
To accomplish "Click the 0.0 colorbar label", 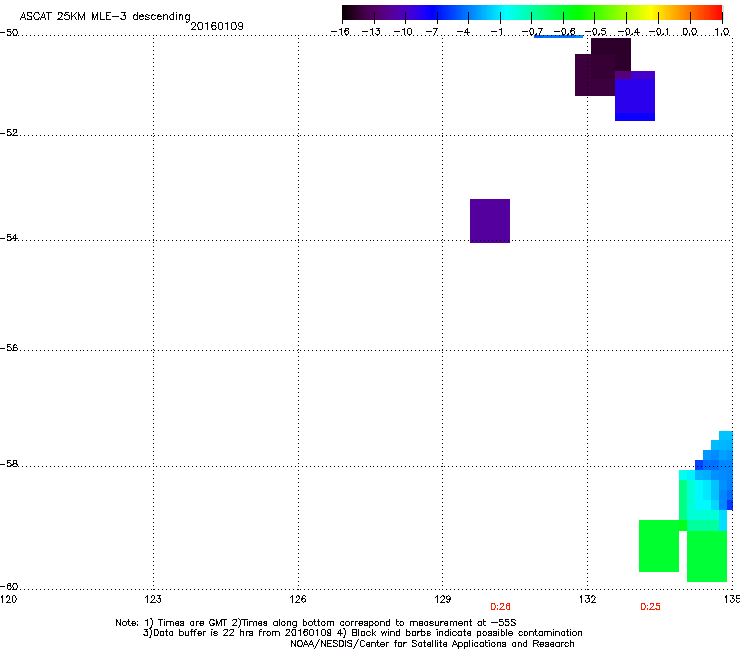I will click(690, 32).
